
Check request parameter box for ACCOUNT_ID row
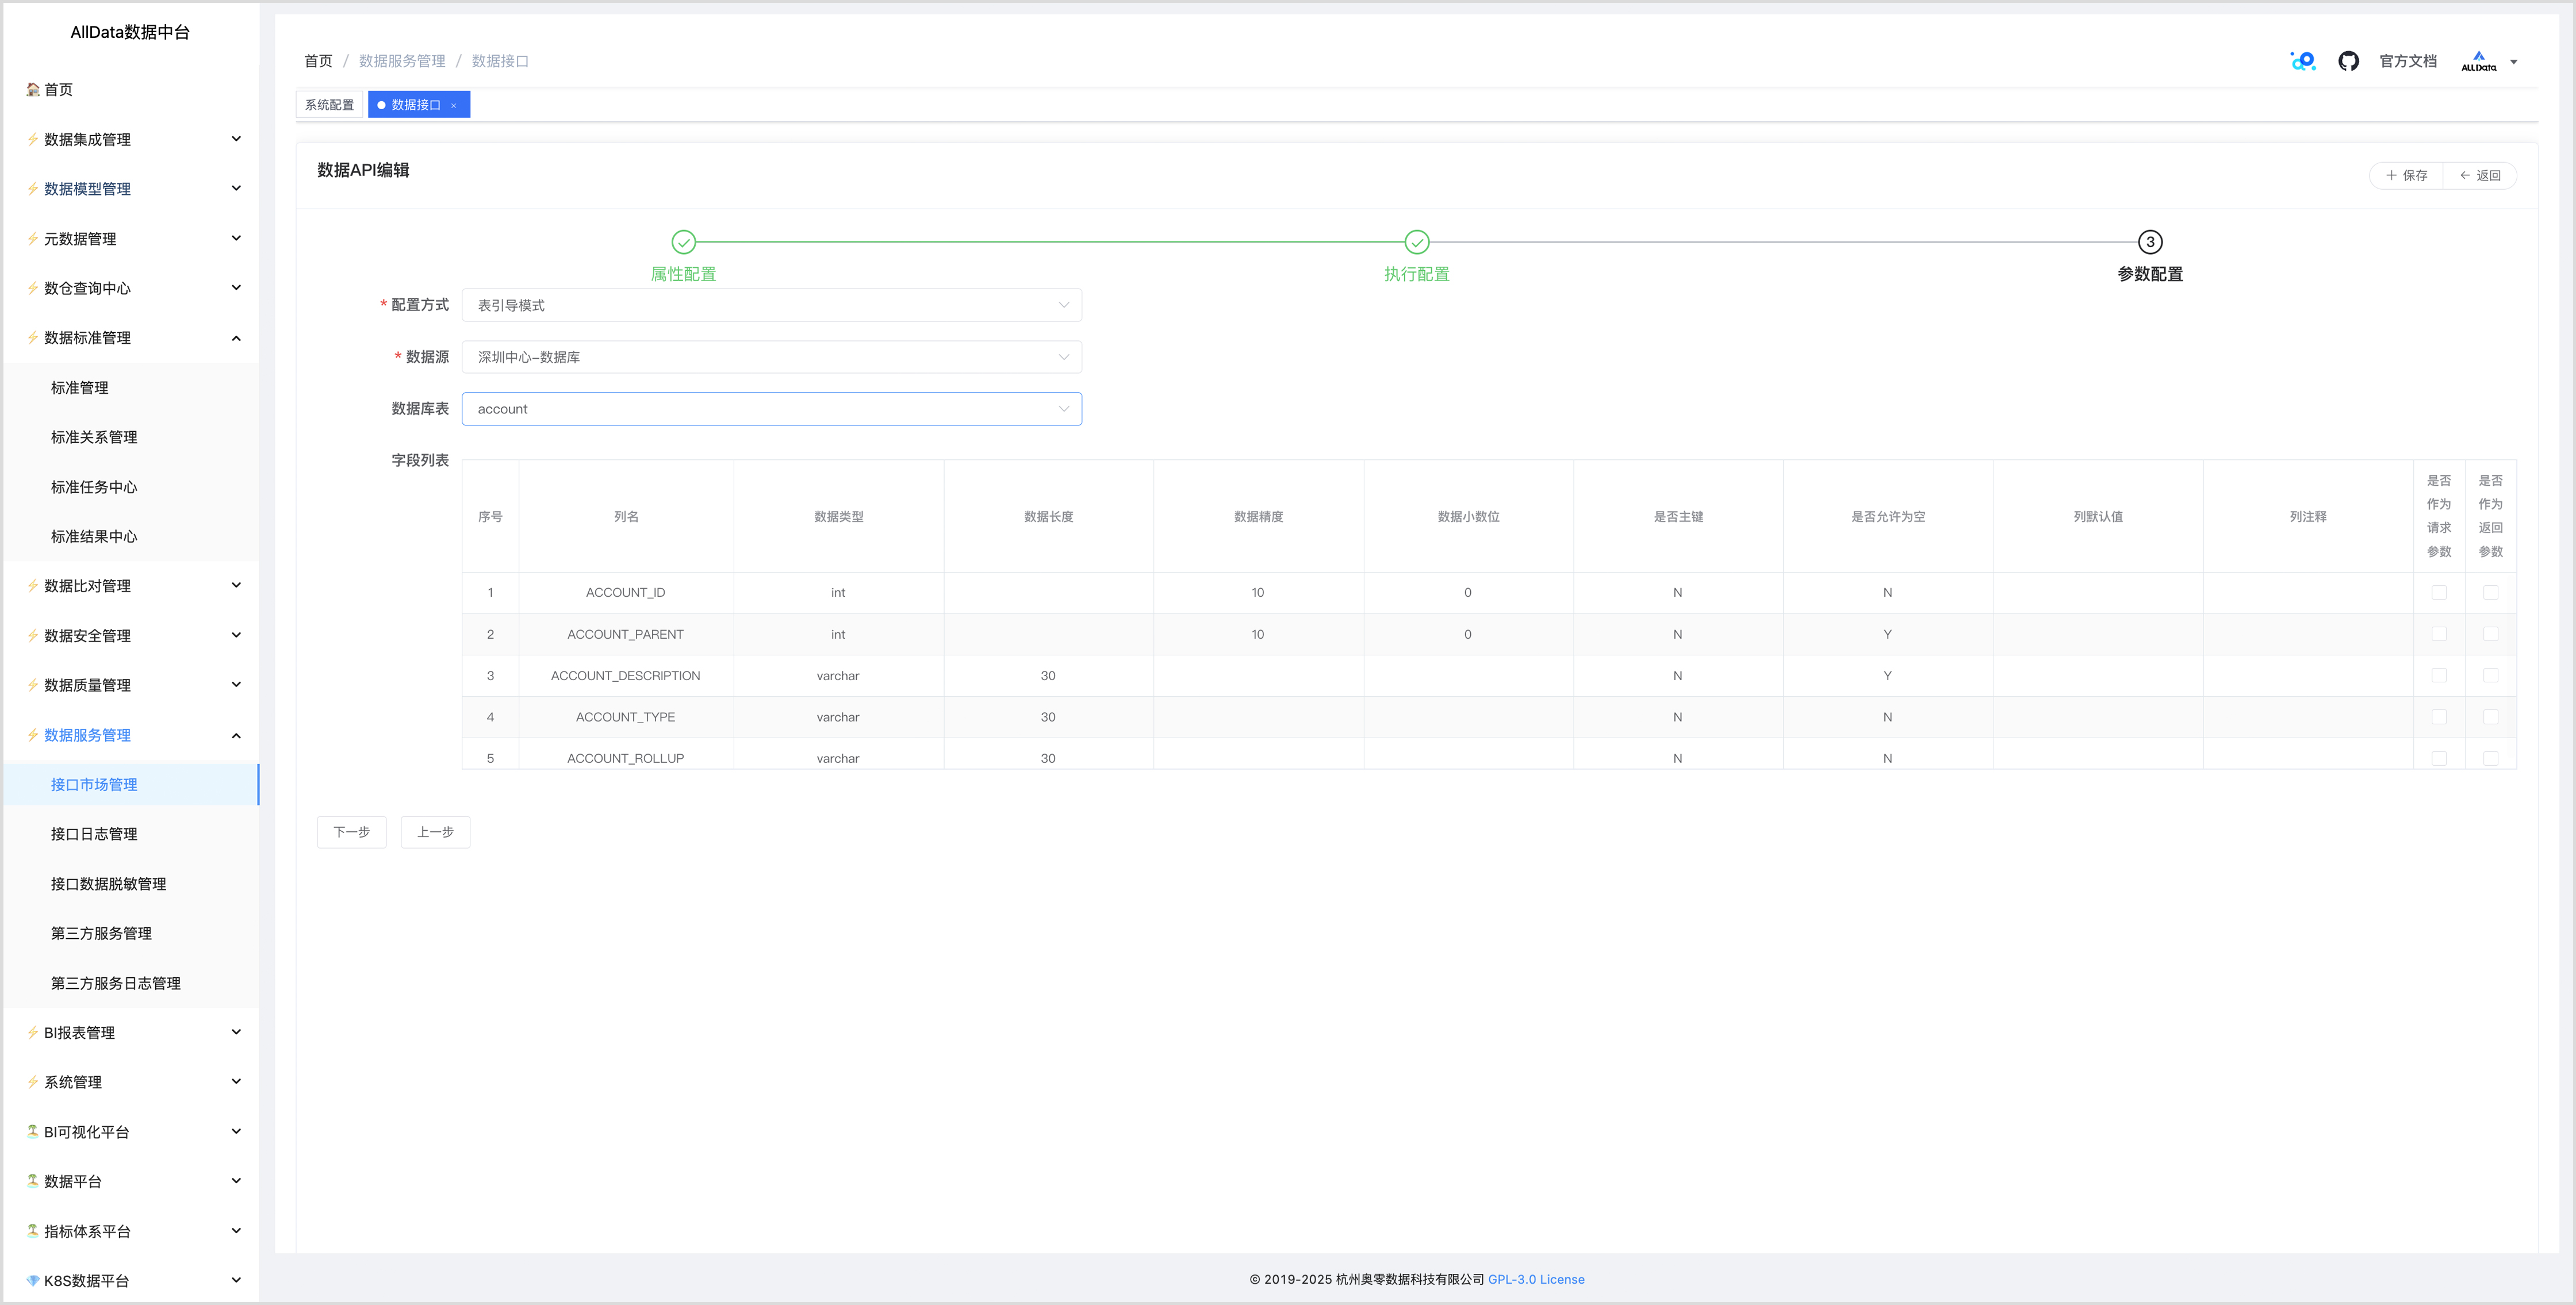pyautogui.click(x=2439, y=592)
